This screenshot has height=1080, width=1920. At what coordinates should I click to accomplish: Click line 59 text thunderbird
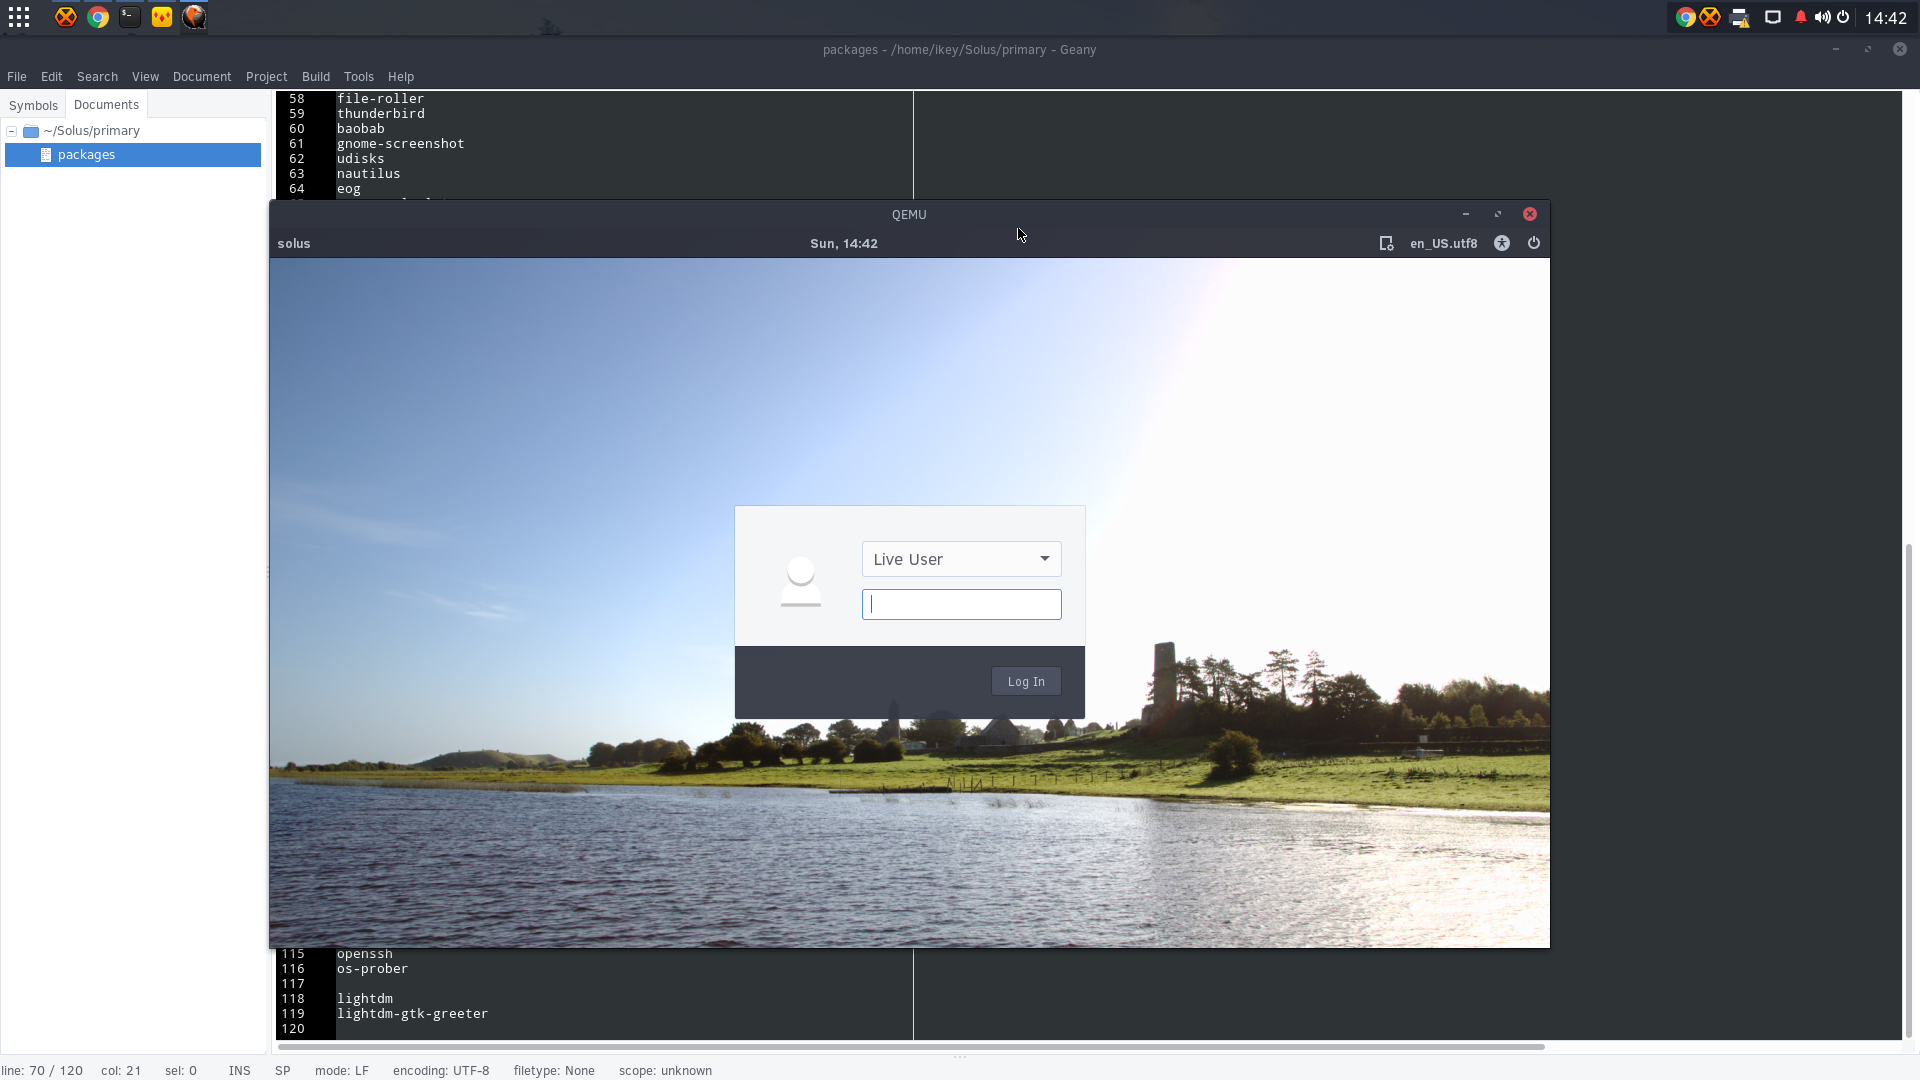380,114
